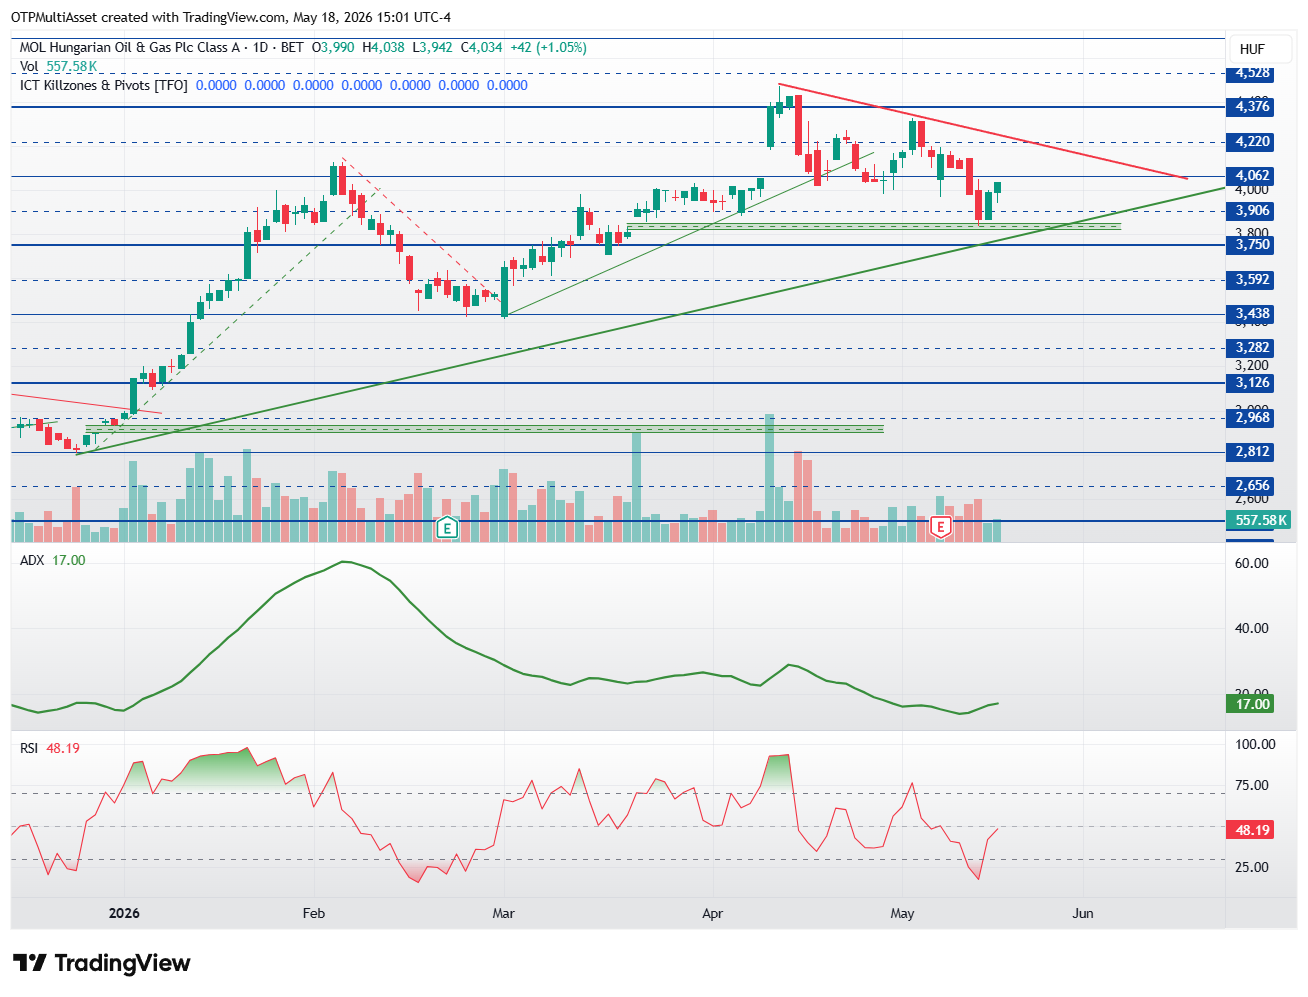Click the 40.00 ADX scale value
Image resolution: width=1308 pixels, height=997 pixels.
1252,628
